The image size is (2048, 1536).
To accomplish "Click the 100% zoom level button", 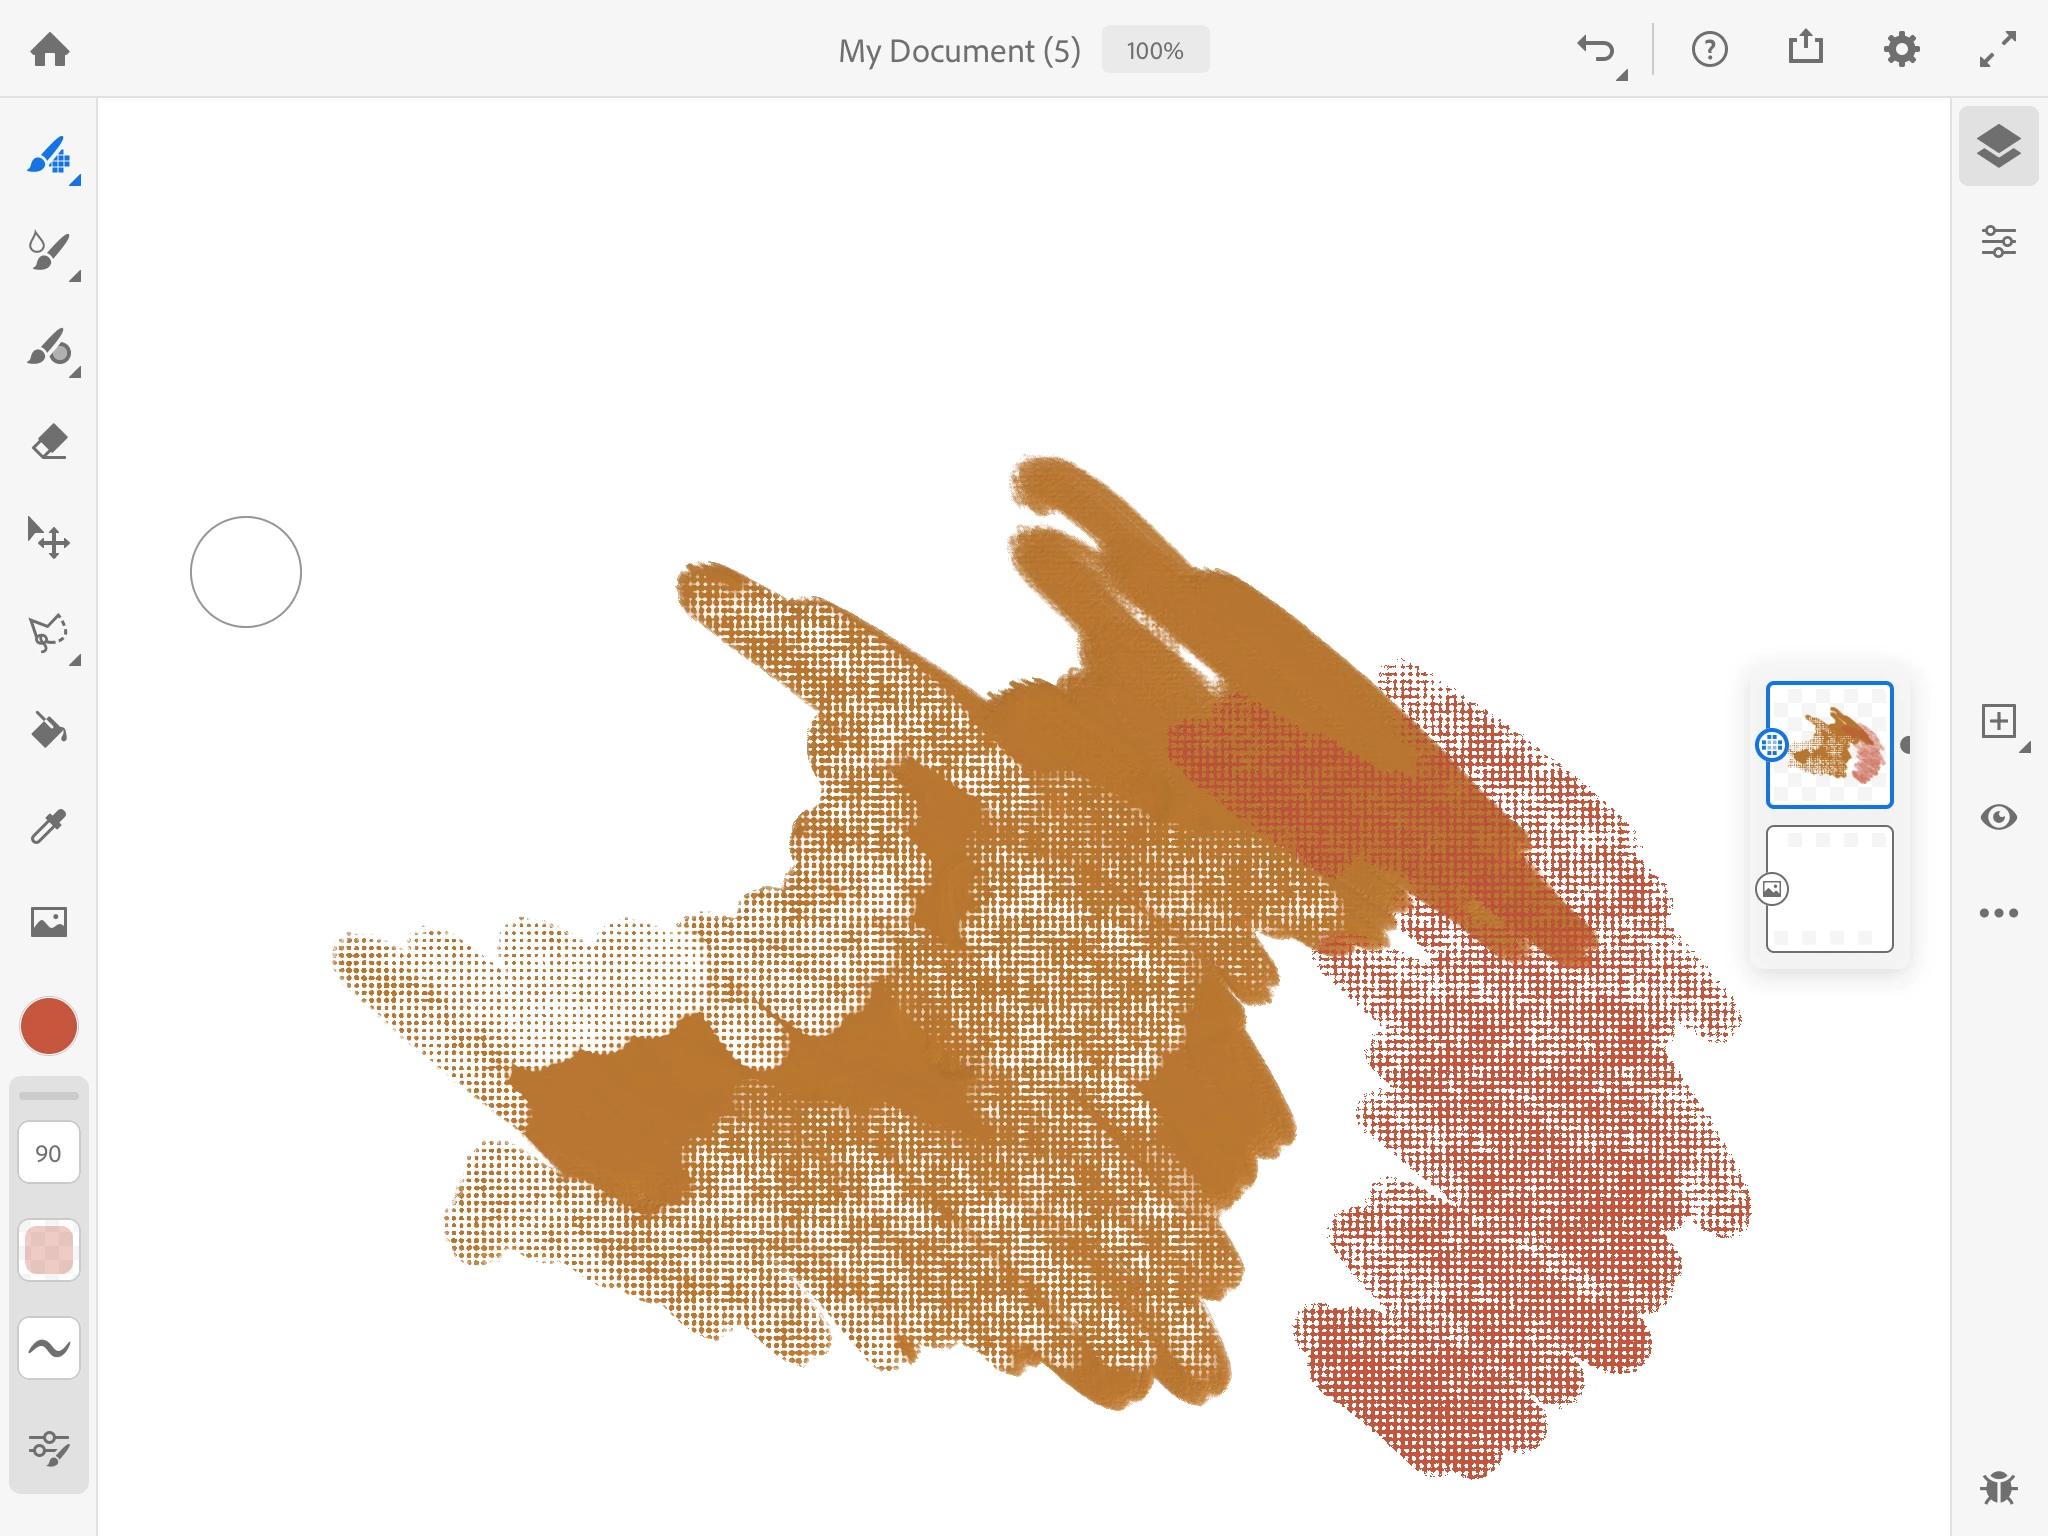I will (1155, 50).
